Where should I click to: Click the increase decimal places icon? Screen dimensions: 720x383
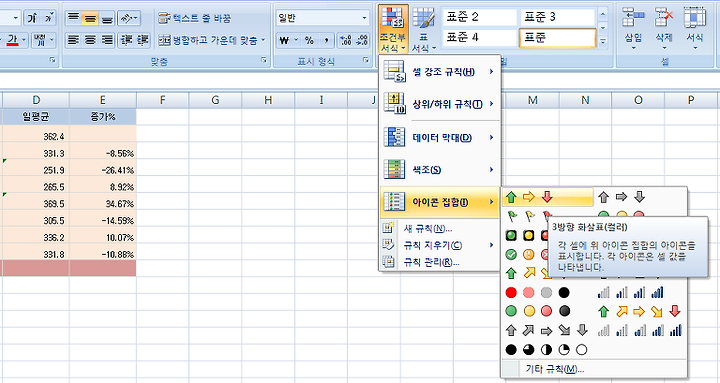point(345,40)
